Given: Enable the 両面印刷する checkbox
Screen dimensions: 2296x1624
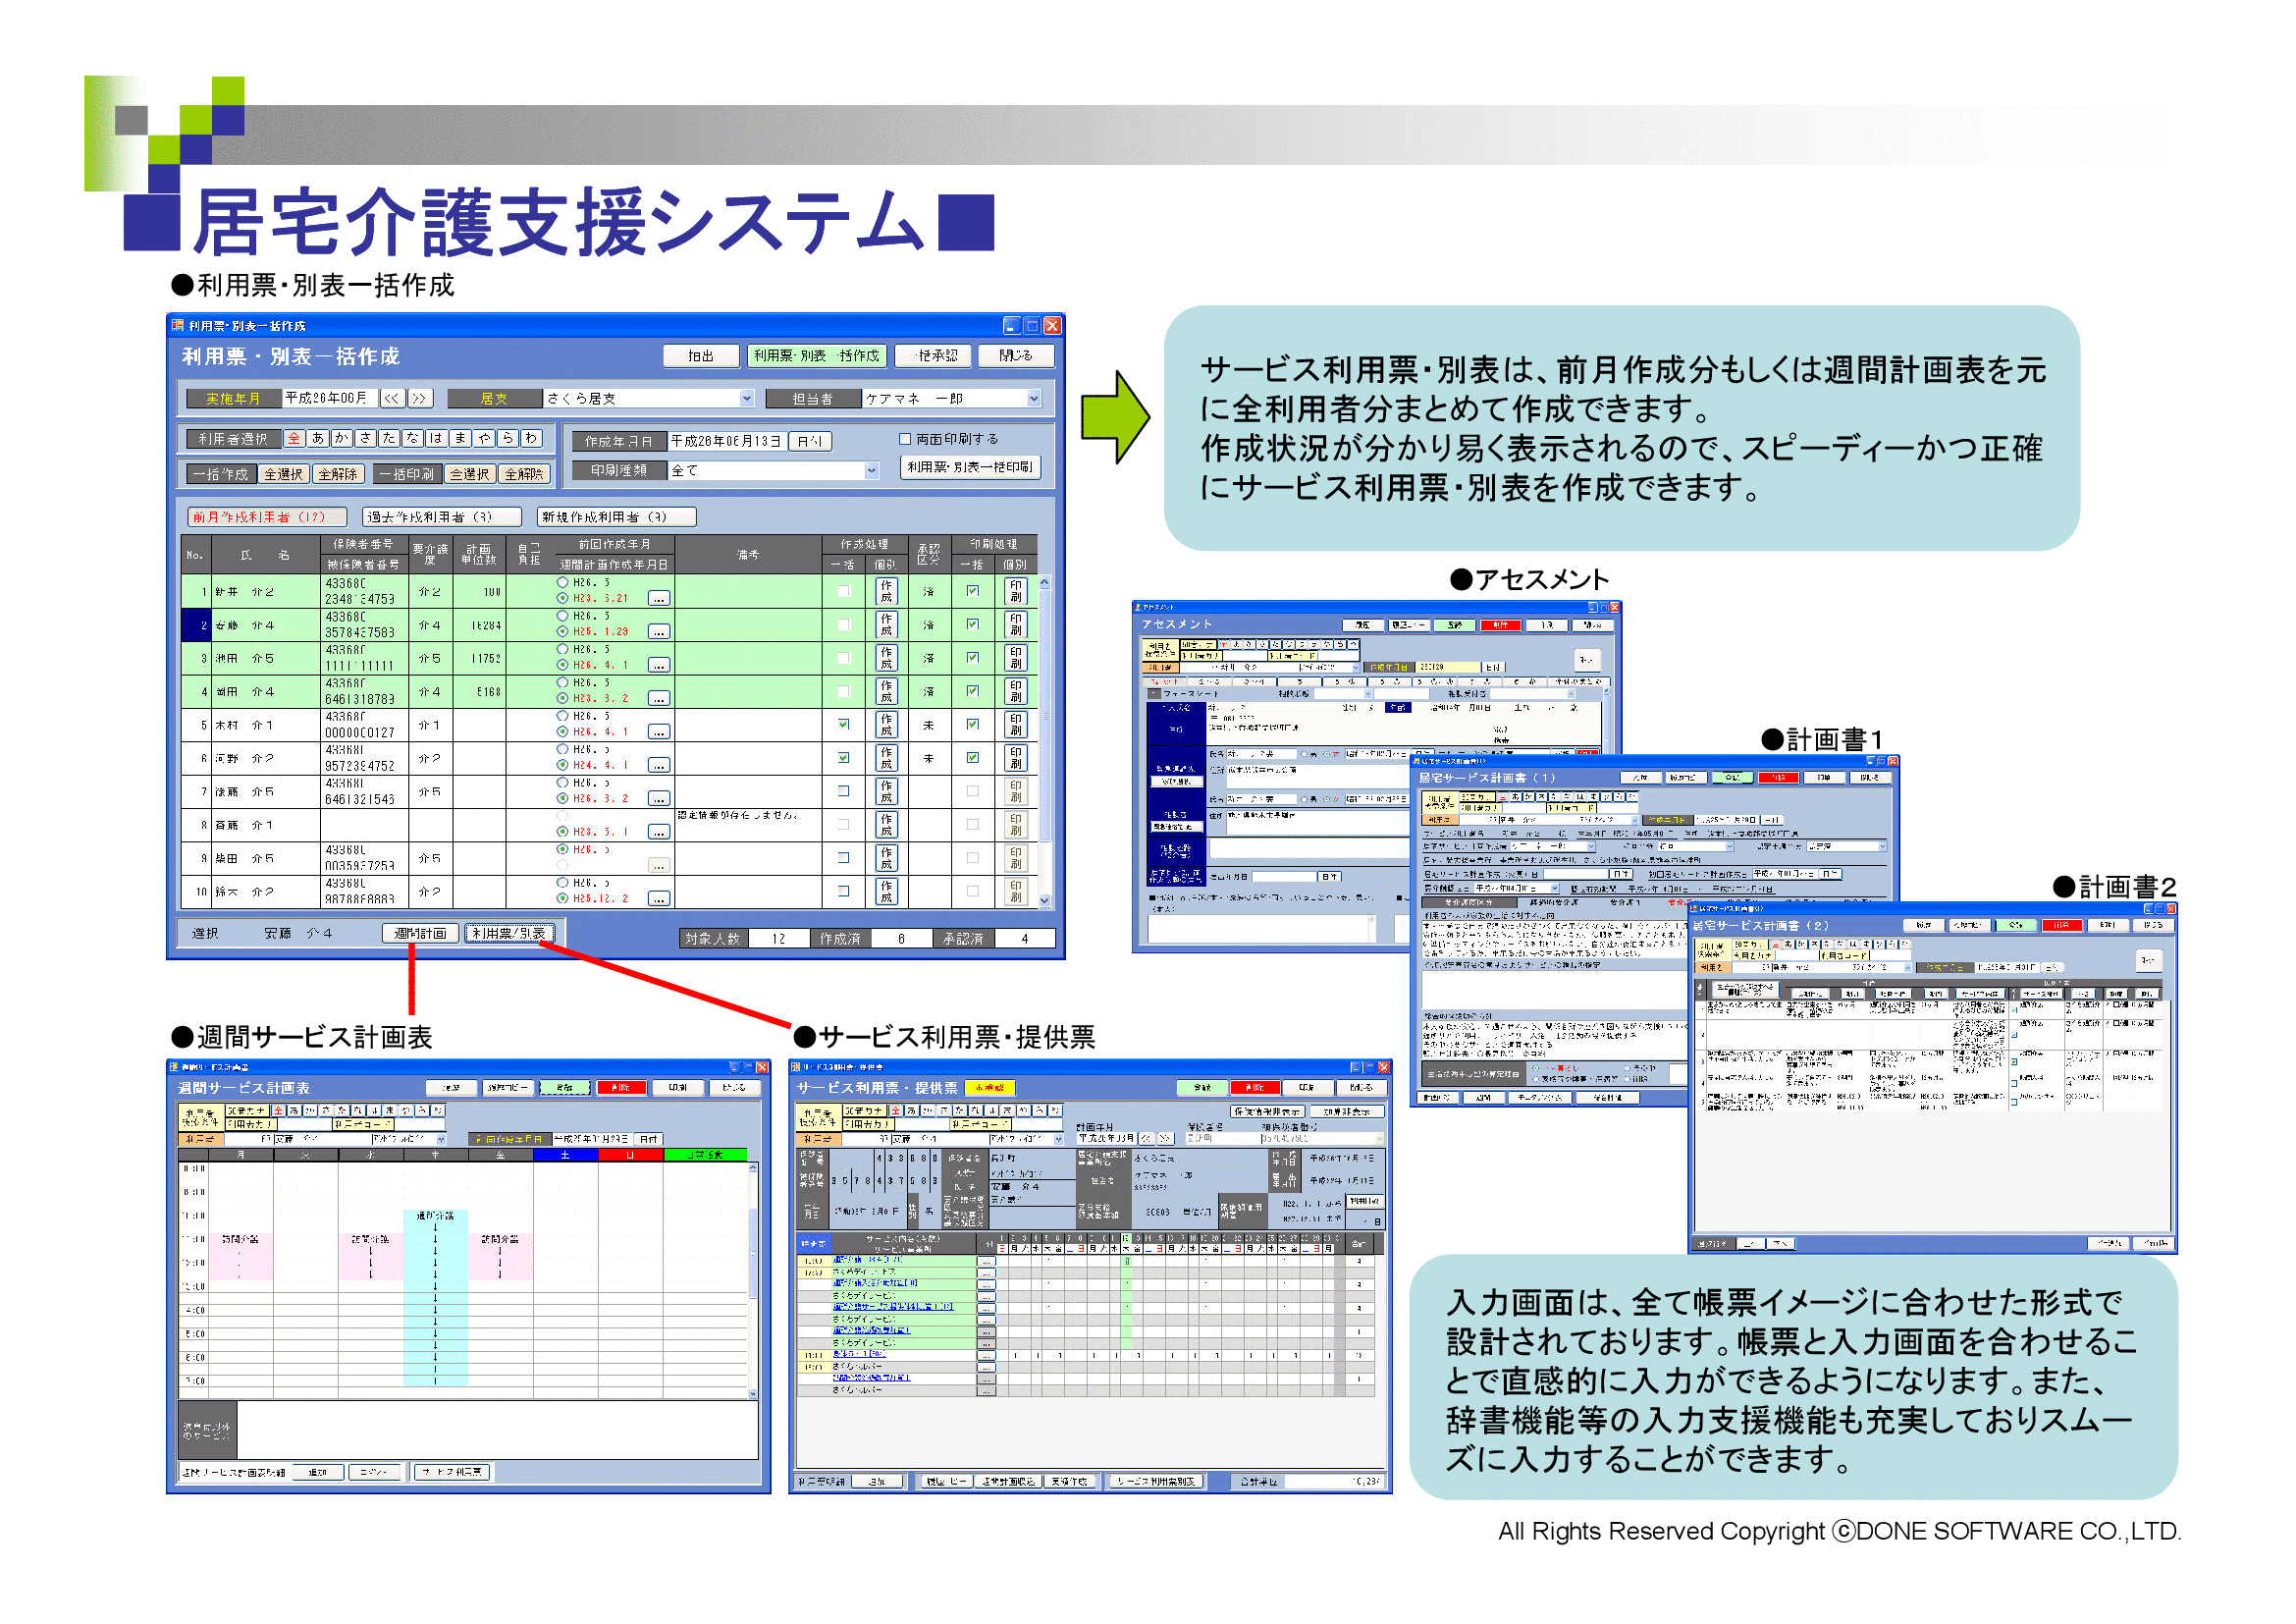Looking at the screenshot, I should tap(905, 439).
